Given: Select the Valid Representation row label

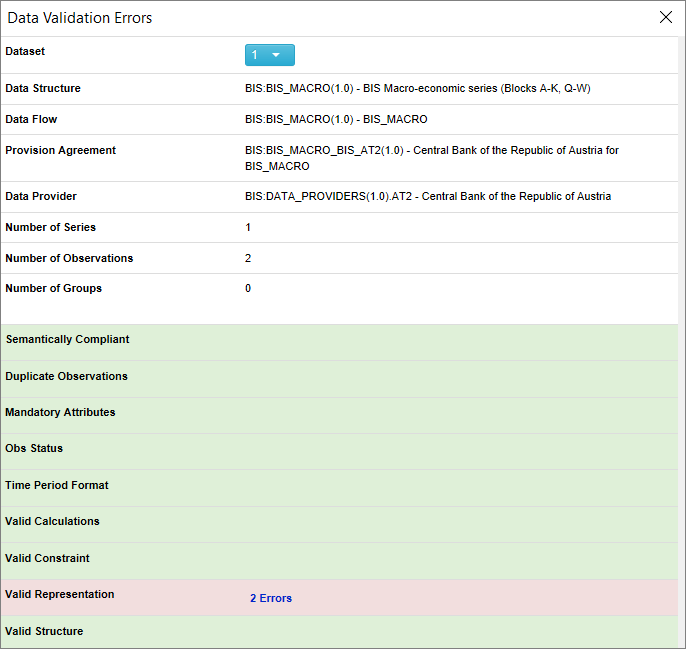Looking at the screenshot, I should [x=60, y=594].
